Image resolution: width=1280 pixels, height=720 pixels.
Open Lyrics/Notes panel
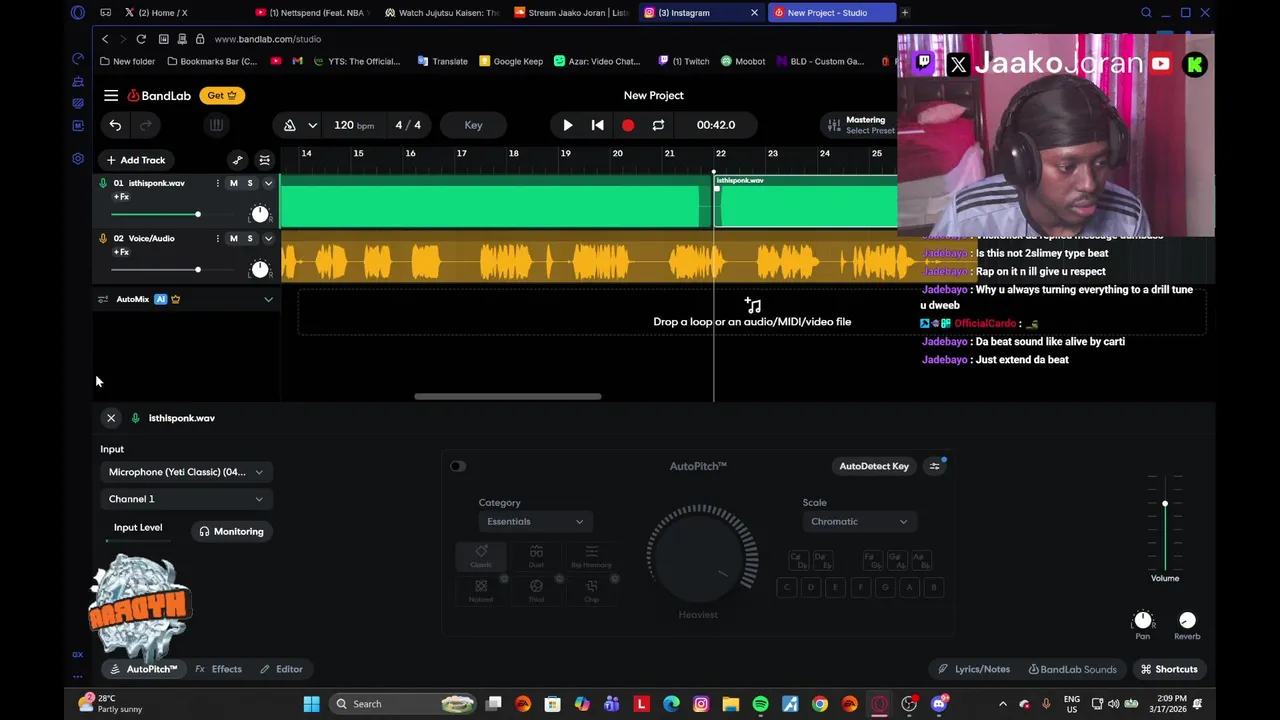(x=974, y=669)
